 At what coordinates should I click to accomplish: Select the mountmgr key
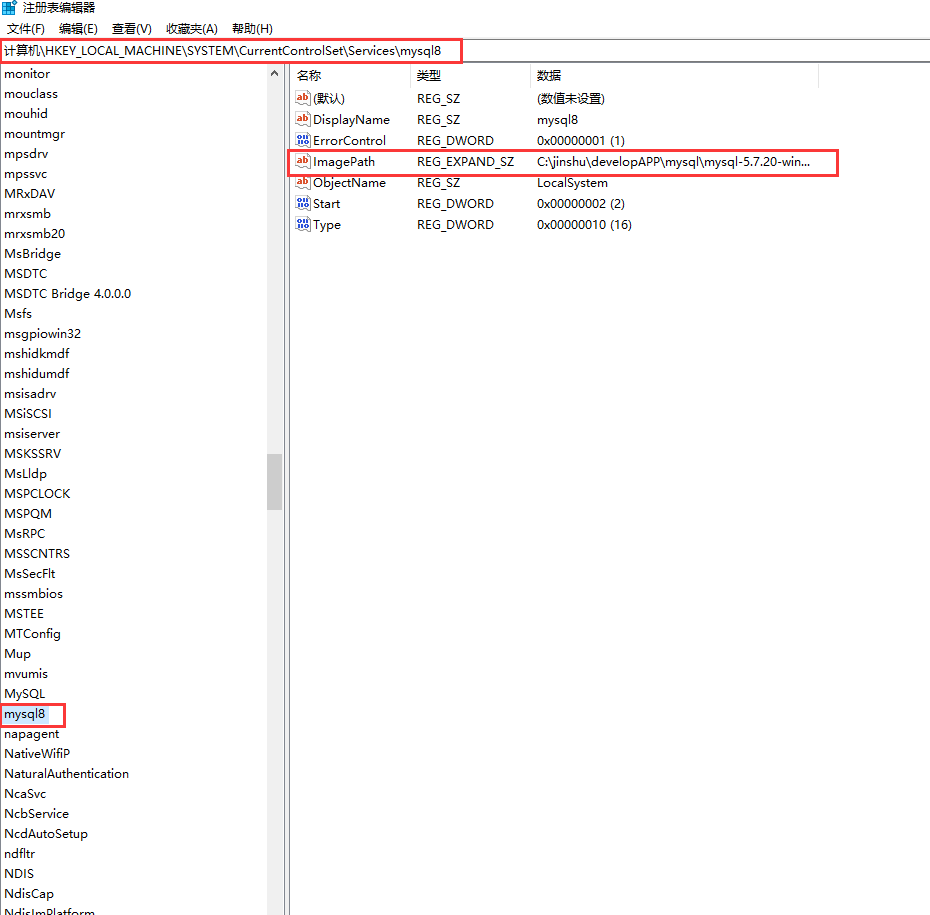[x=34, y=133]
